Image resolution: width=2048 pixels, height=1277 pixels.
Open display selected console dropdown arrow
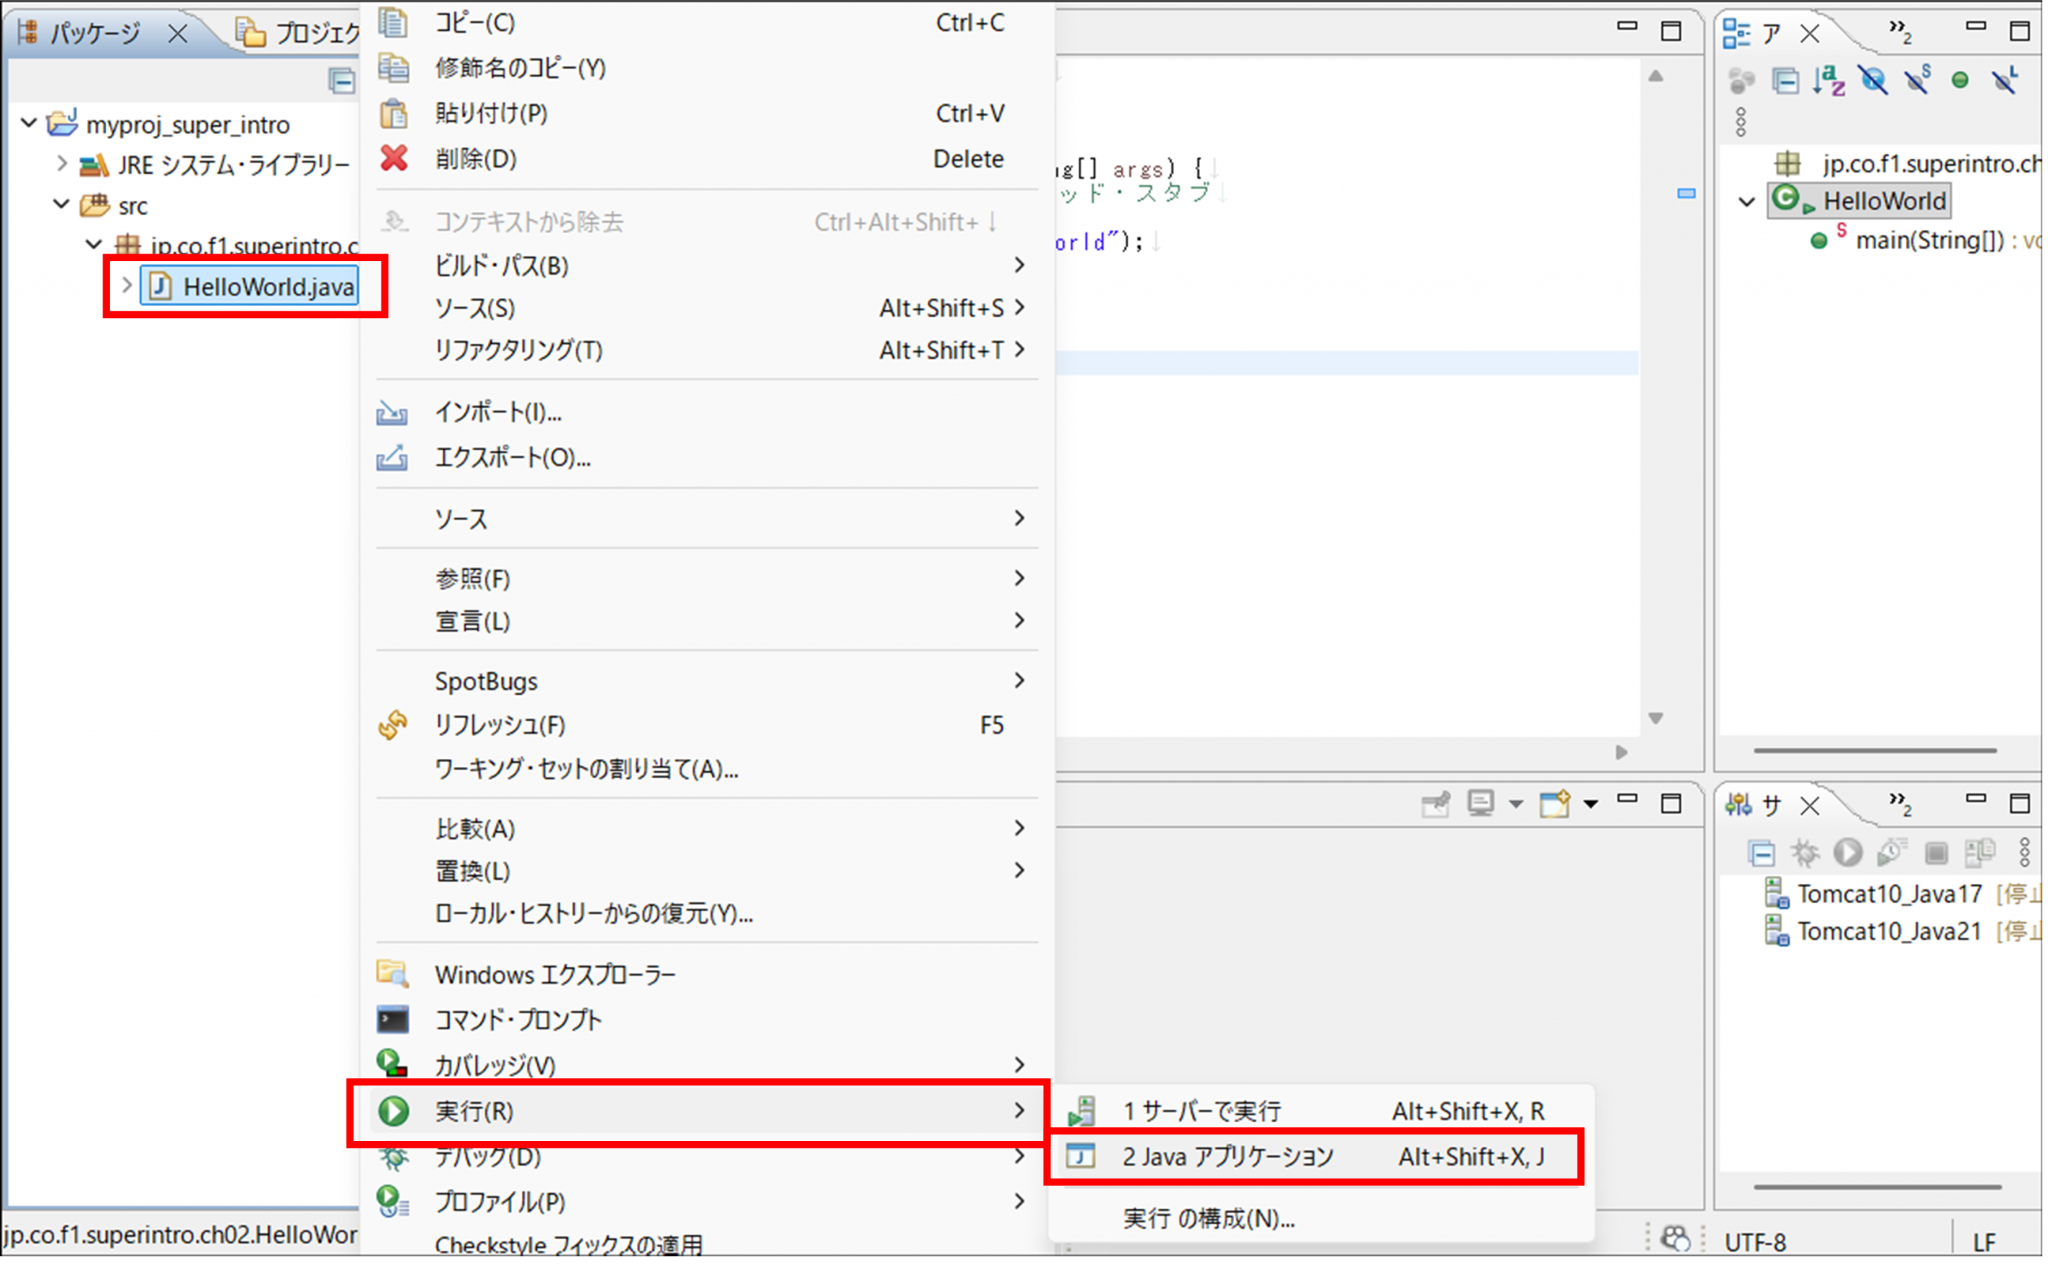coord(1516,804)
